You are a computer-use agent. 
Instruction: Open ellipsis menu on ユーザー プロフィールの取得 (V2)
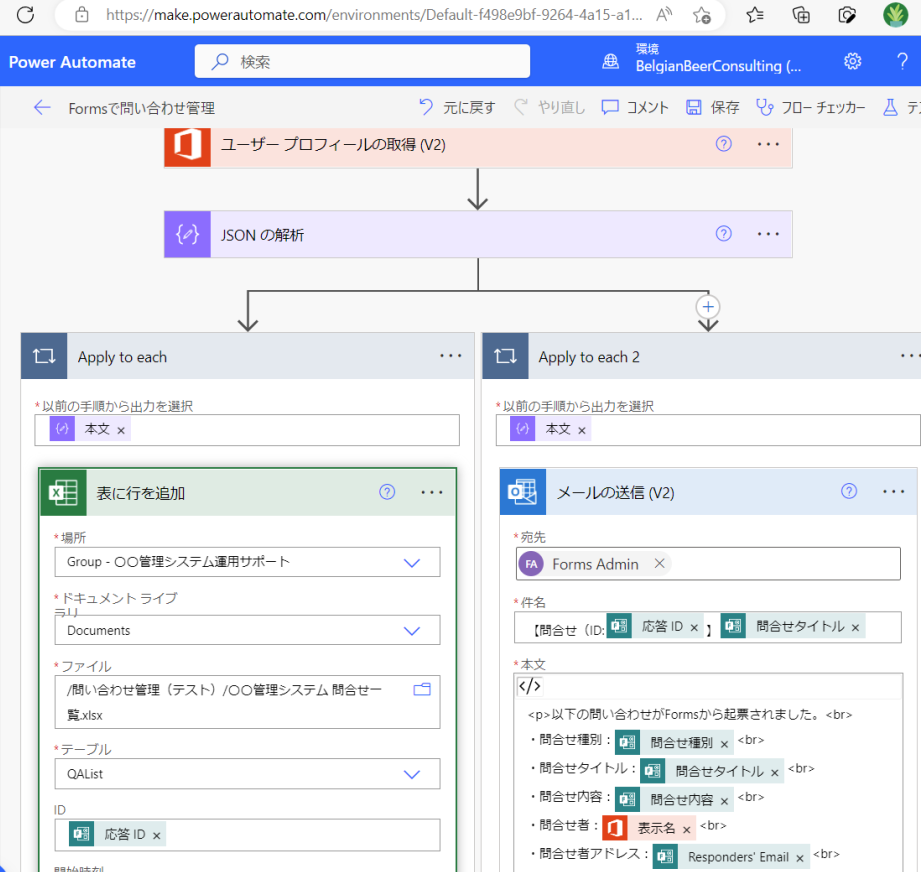767,144
